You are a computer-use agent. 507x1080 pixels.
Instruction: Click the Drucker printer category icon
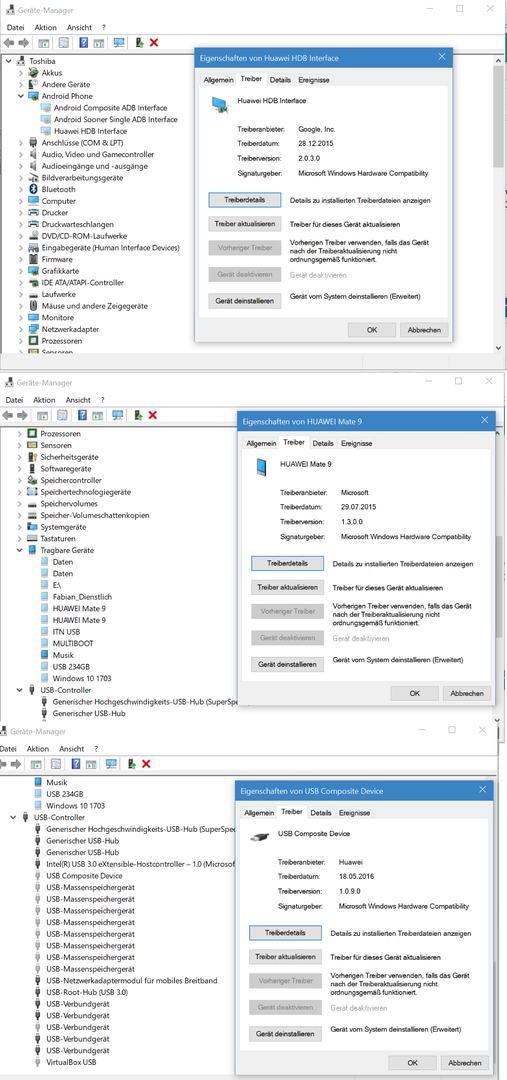(34, 213)
